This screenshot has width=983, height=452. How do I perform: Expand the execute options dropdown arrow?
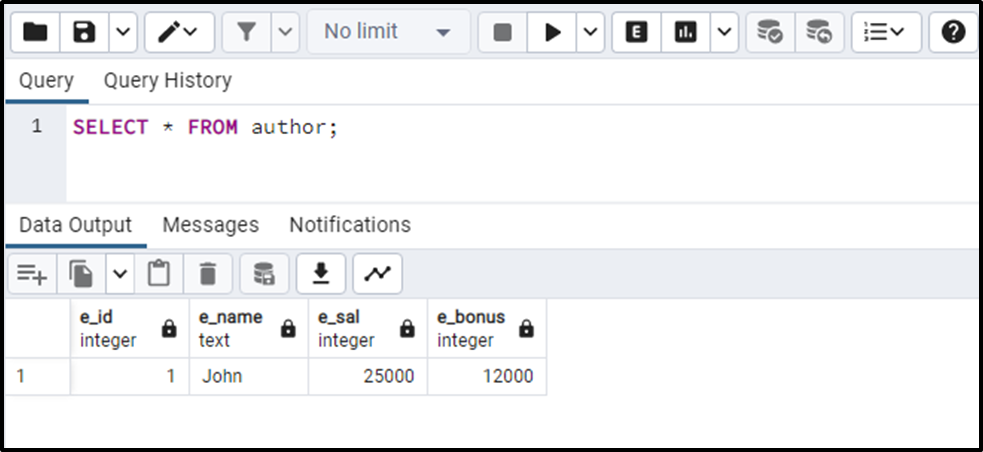coord(590,32)
